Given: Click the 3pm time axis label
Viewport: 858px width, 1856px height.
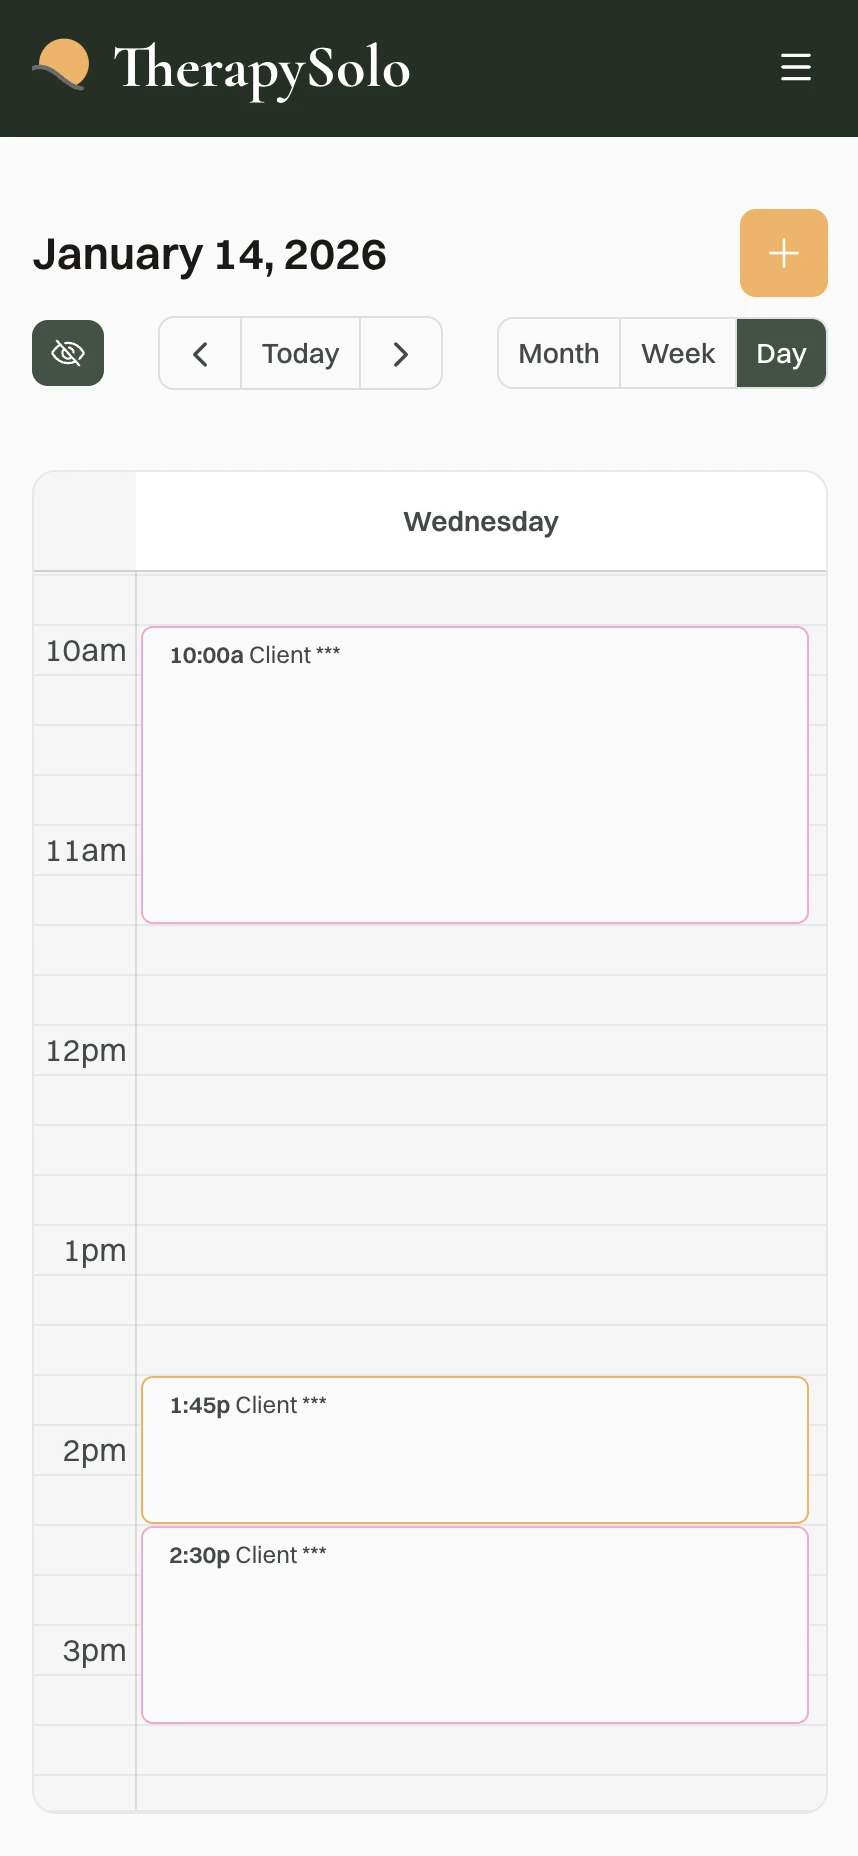Looking at the screenshot, I should [x=94, y=1651].
